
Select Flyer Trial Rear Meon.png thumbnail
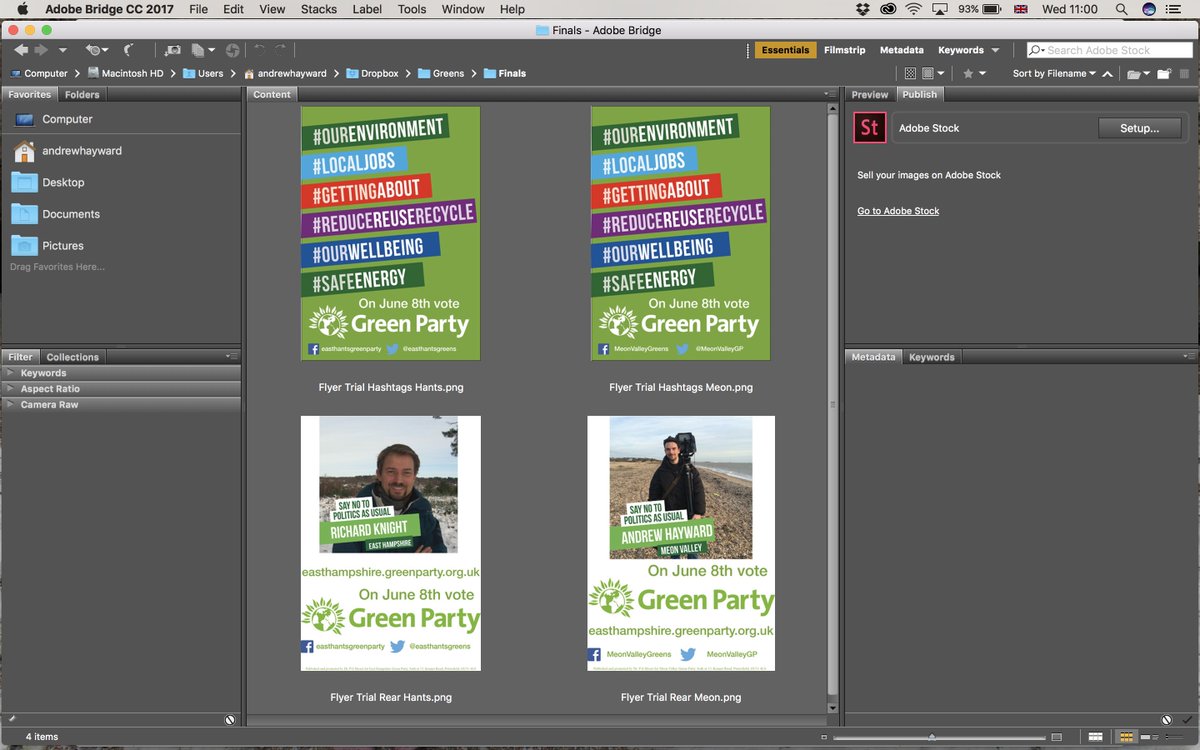pyautogui.click(x=681, y=543)
